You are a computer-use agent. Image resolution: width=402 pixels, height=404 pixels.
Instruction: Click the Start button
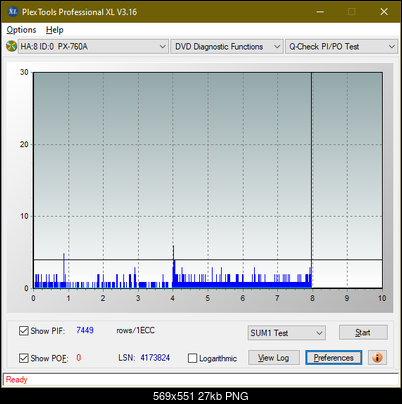[363, 333]
